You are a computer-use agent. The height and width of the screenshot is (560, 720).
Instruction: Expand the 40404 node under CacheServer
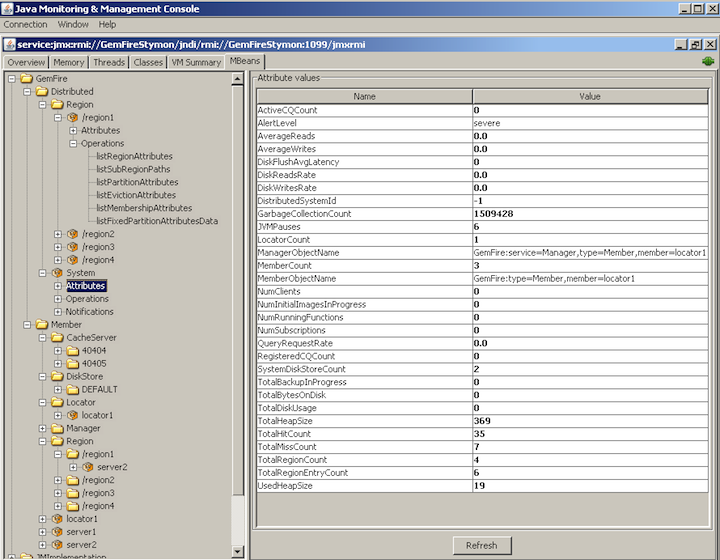(58, 350)
